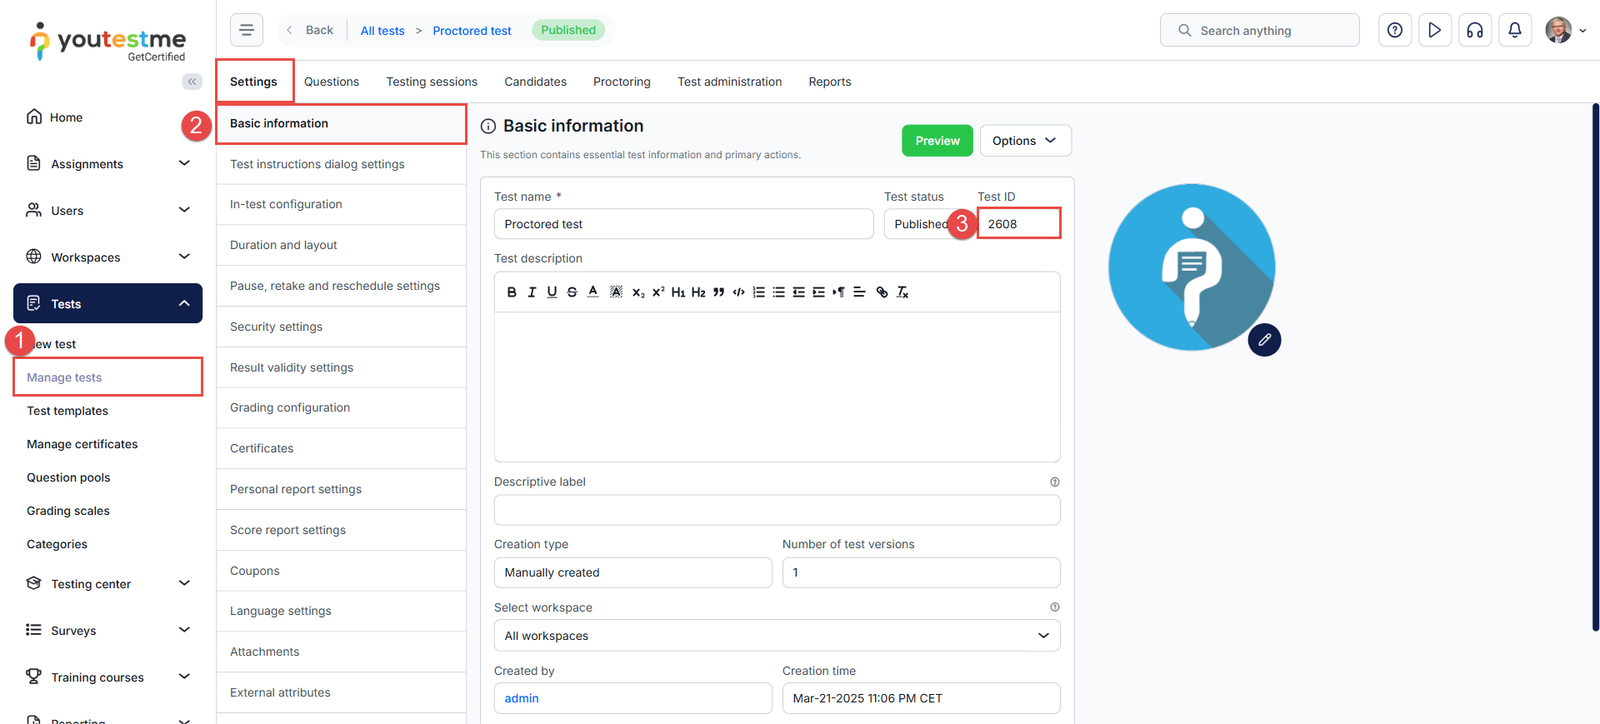Screen dimensions: 1600x724
Task: Click the help question mark icon
Action: pyautogui.click(x=1394, y=30)
